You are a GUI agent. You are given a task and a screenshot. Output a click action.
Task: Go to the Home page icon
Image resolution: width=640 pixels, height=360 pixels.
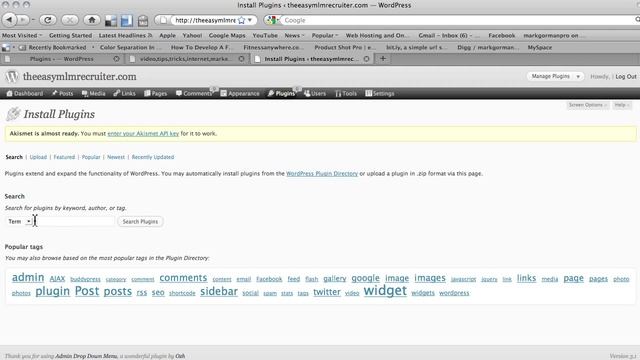92,20
